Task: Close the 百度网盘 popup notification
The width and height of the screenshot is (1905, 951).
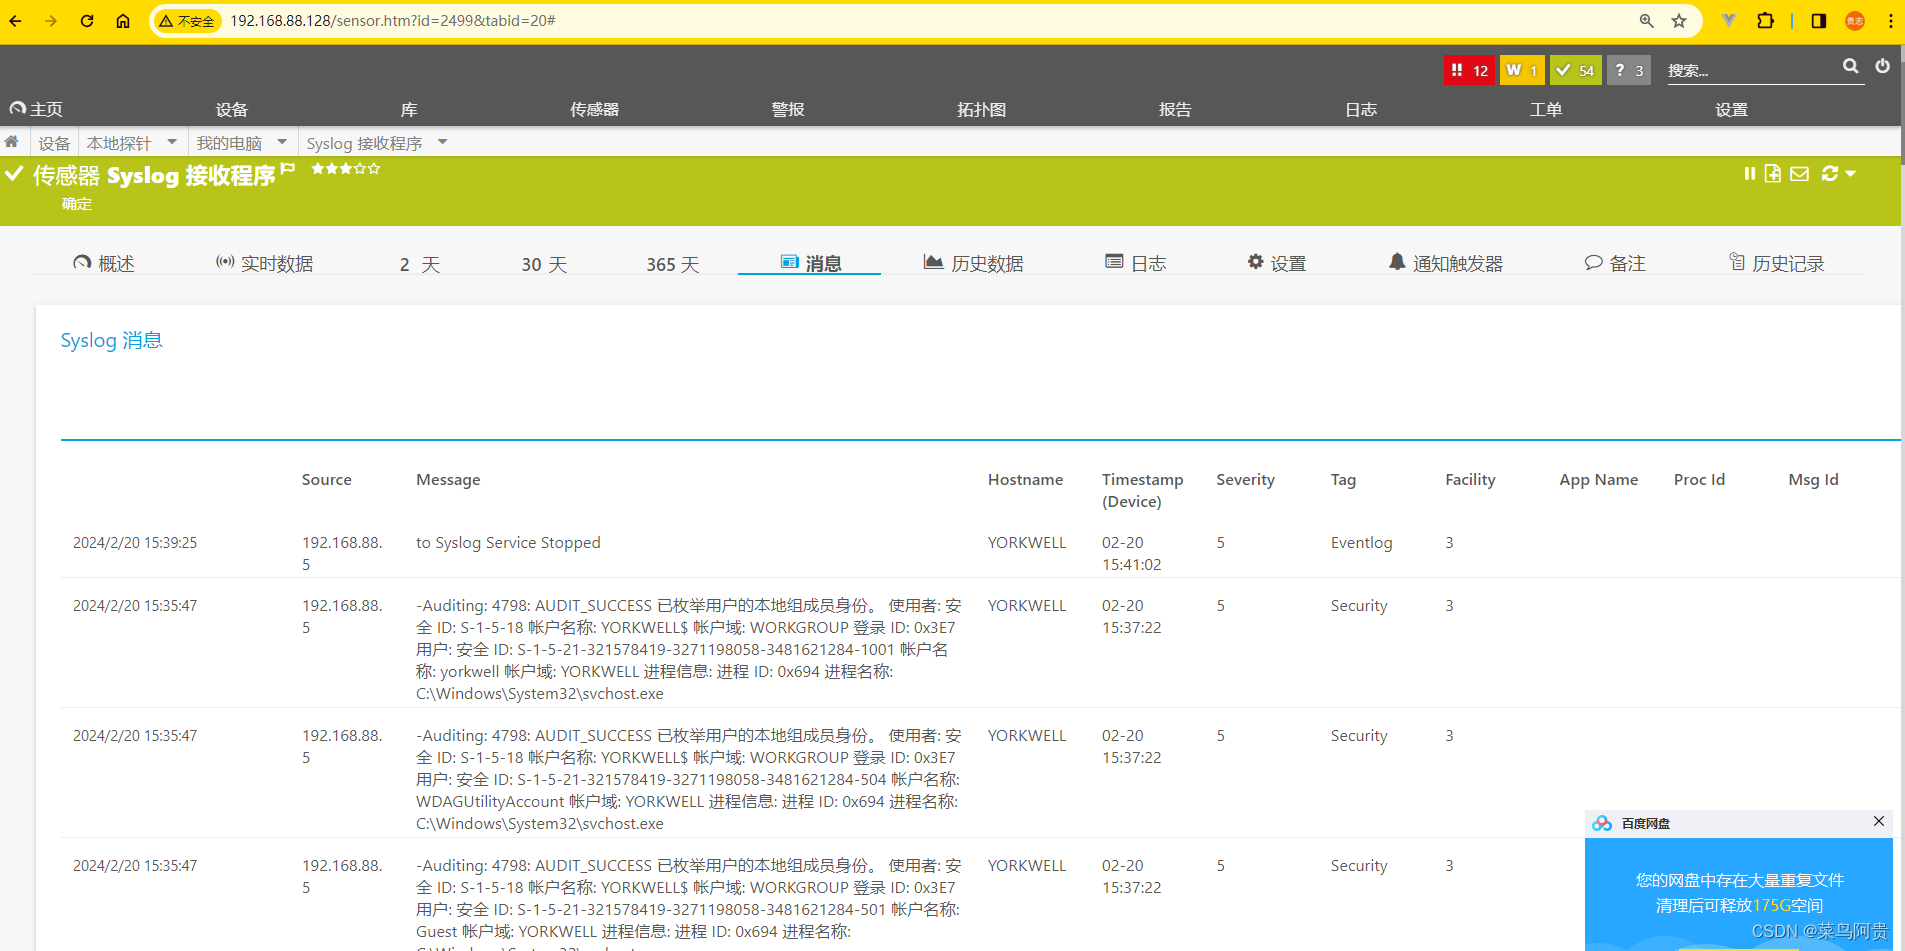Action: click(x=1879, y=821)
